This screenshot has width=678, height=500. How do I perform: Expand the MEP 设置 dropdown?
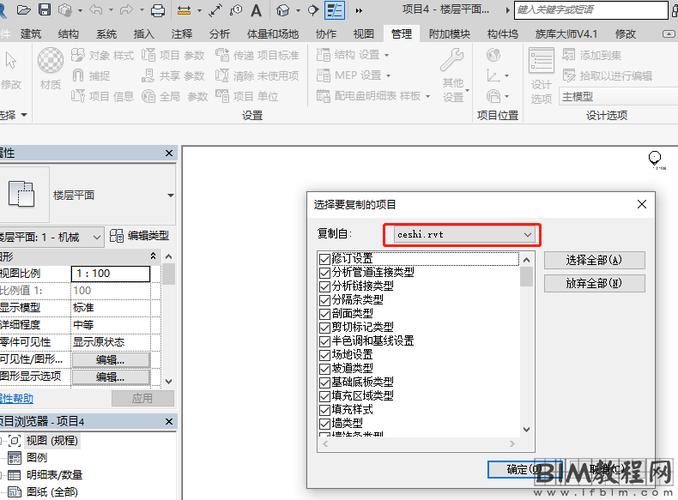388,76
